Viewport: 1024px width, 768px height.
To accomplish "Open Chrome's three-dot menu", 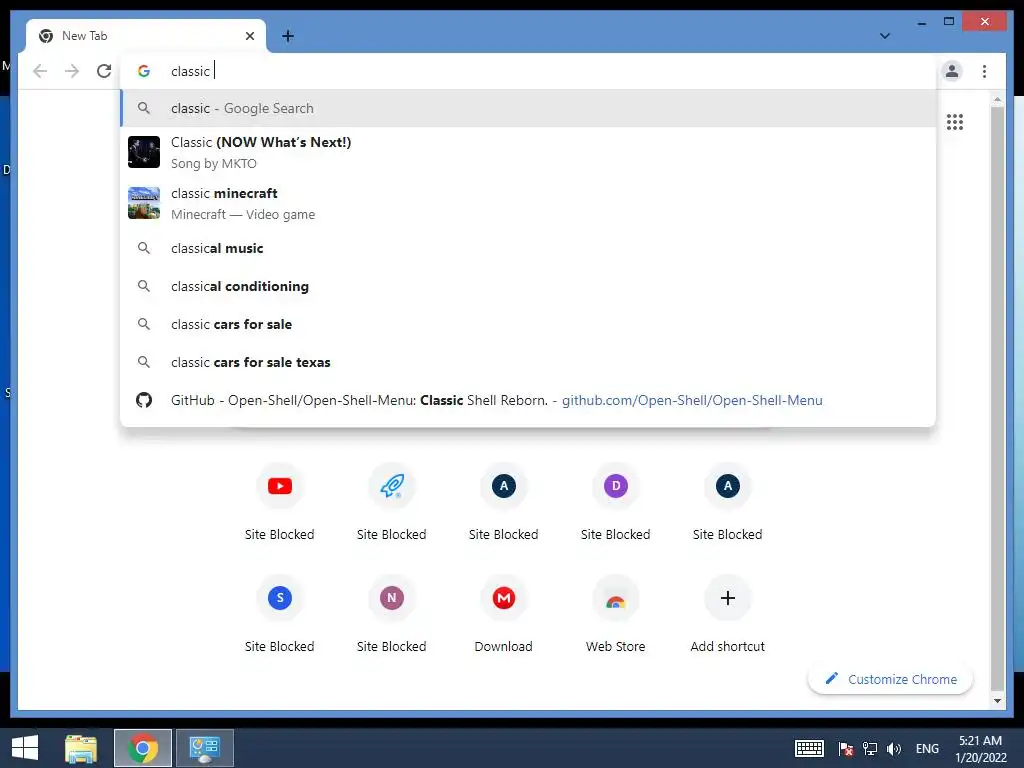I will (984, 71).
